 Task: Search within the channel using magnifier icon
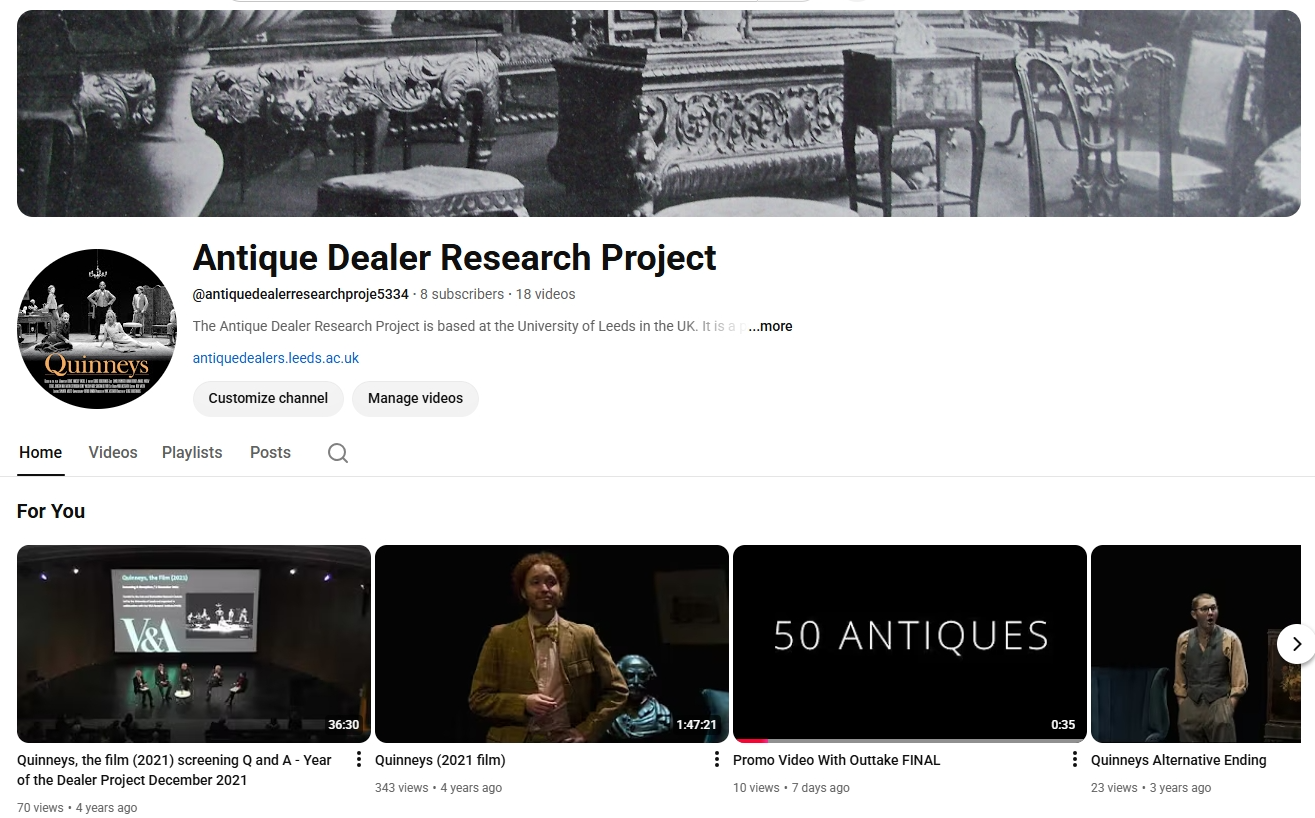[x=338, y=453]
